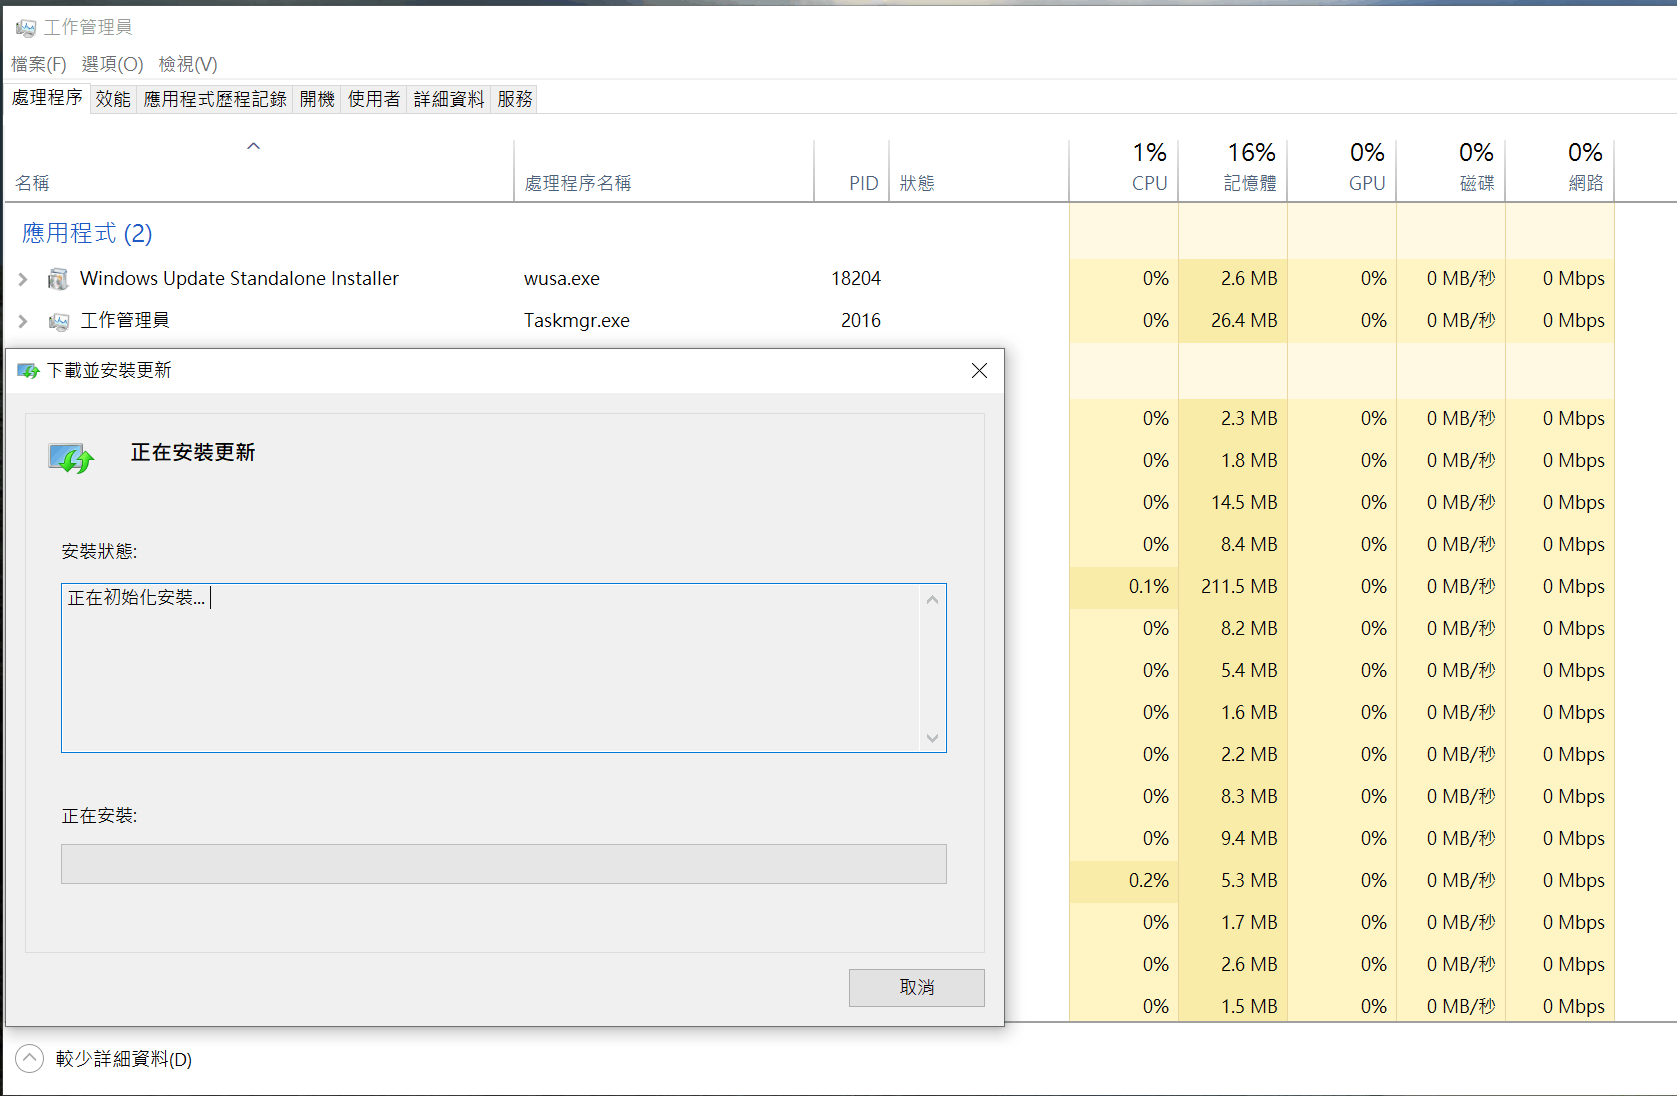Collapse the 應用程式 (2) group header
The image size is (1677, 1096).
pos(87,234)
